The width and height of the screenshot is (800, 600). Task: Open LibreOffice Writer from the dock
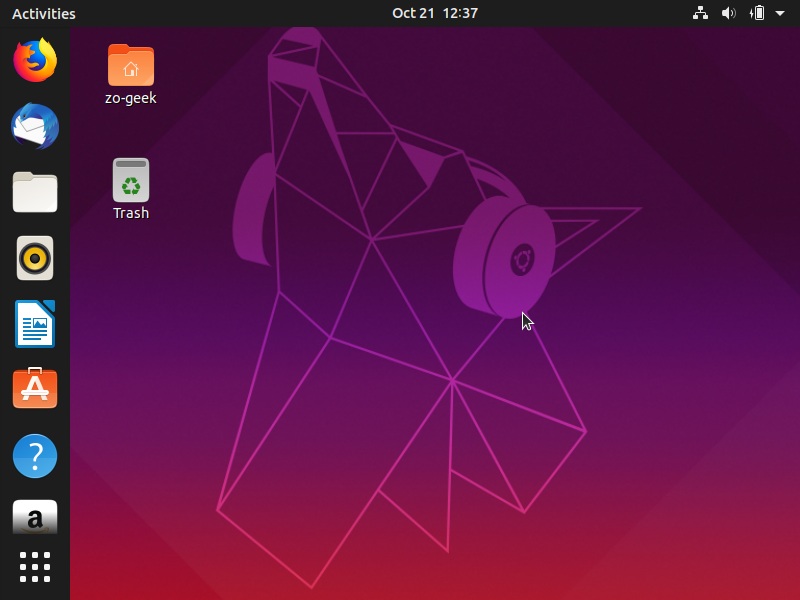35,324
